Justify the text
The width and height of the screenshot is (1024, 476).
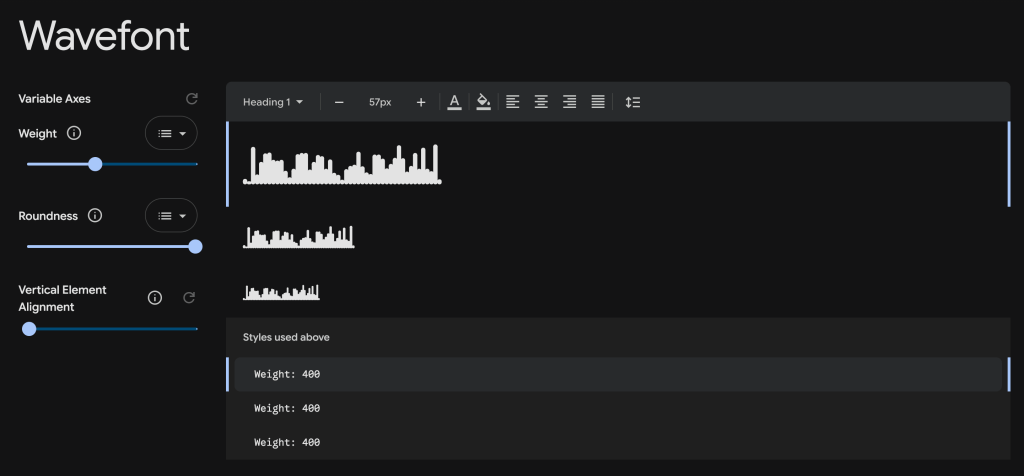[x=598, y=102]
